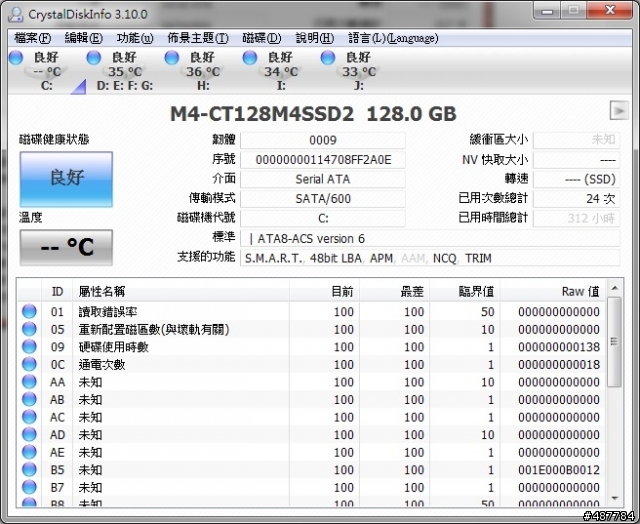Click the ID column header
This screenshot has width=640, height=524.
(57, 291)
